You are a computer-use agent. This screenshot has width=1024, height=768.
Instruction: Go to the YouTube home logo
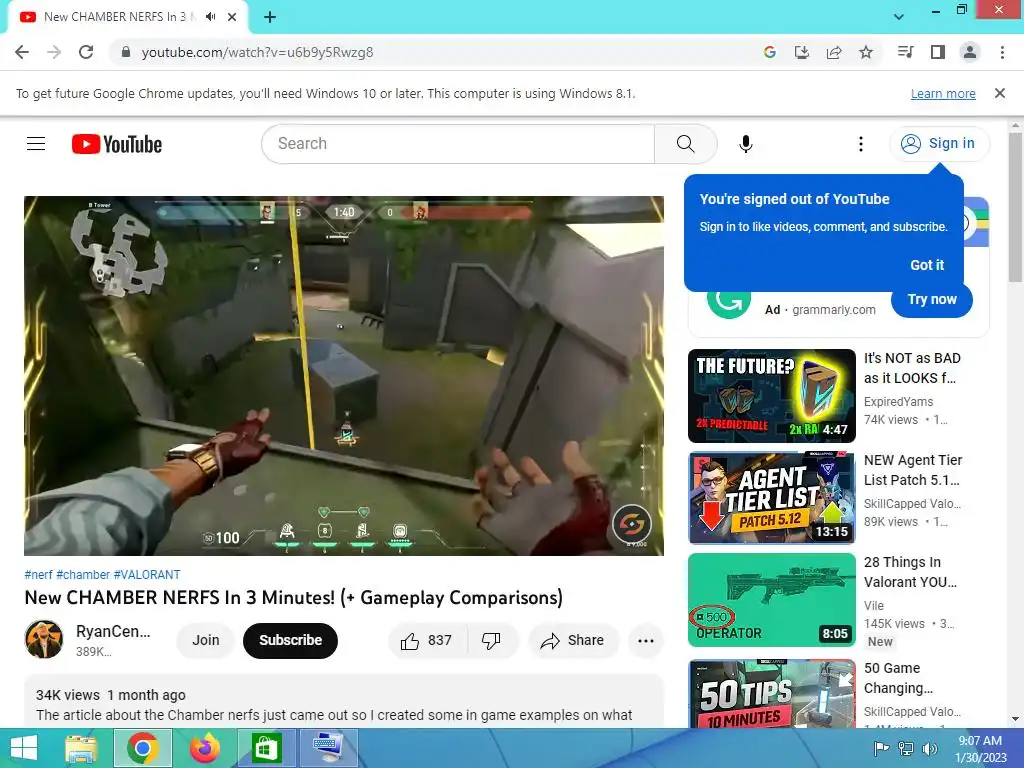click(x=117, y=144)
